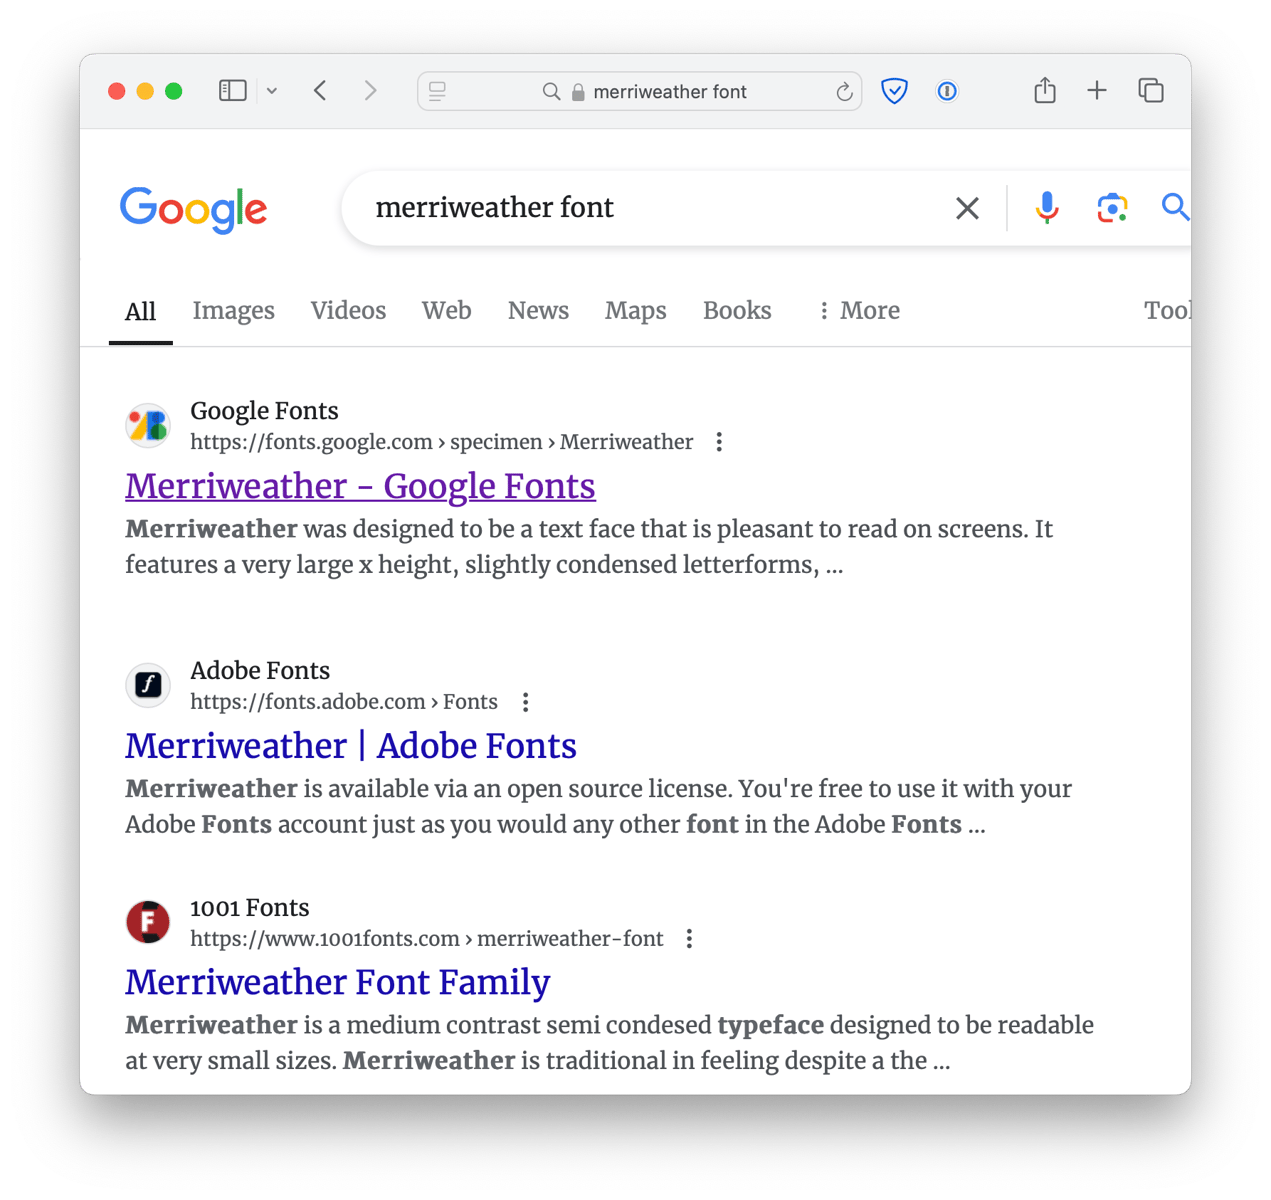Switch to the Videos results tab
The height and width of the screenshot is (1200, 1271).
pyautogui.click(x=348, y=311)
